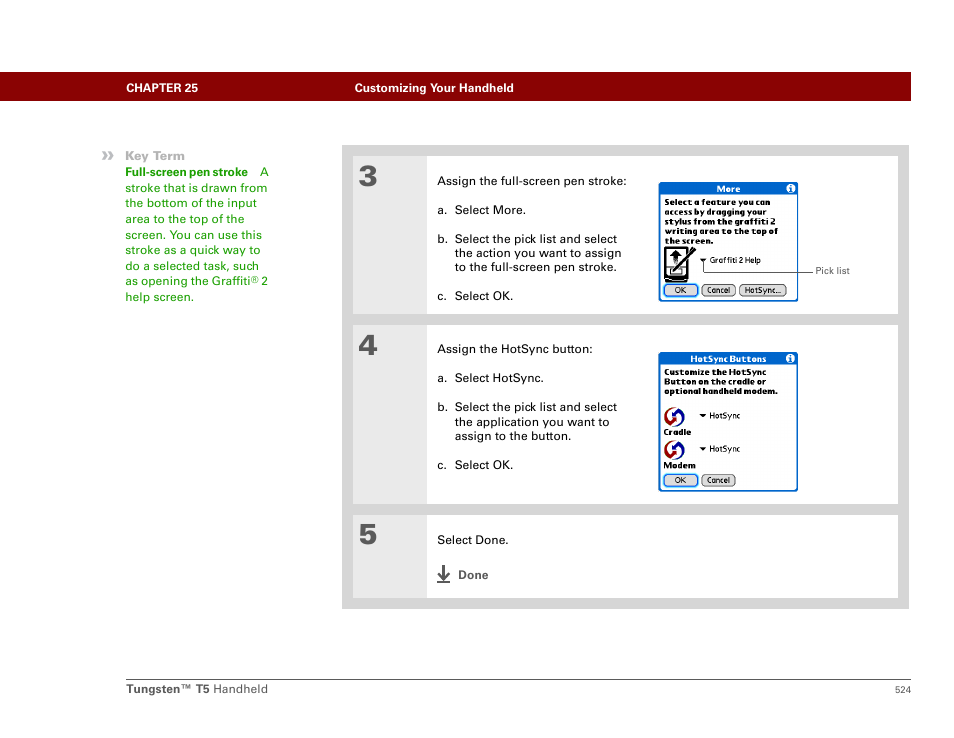Click the More dialog title bar
Screen dimensions: 954x738
point(728,189)
